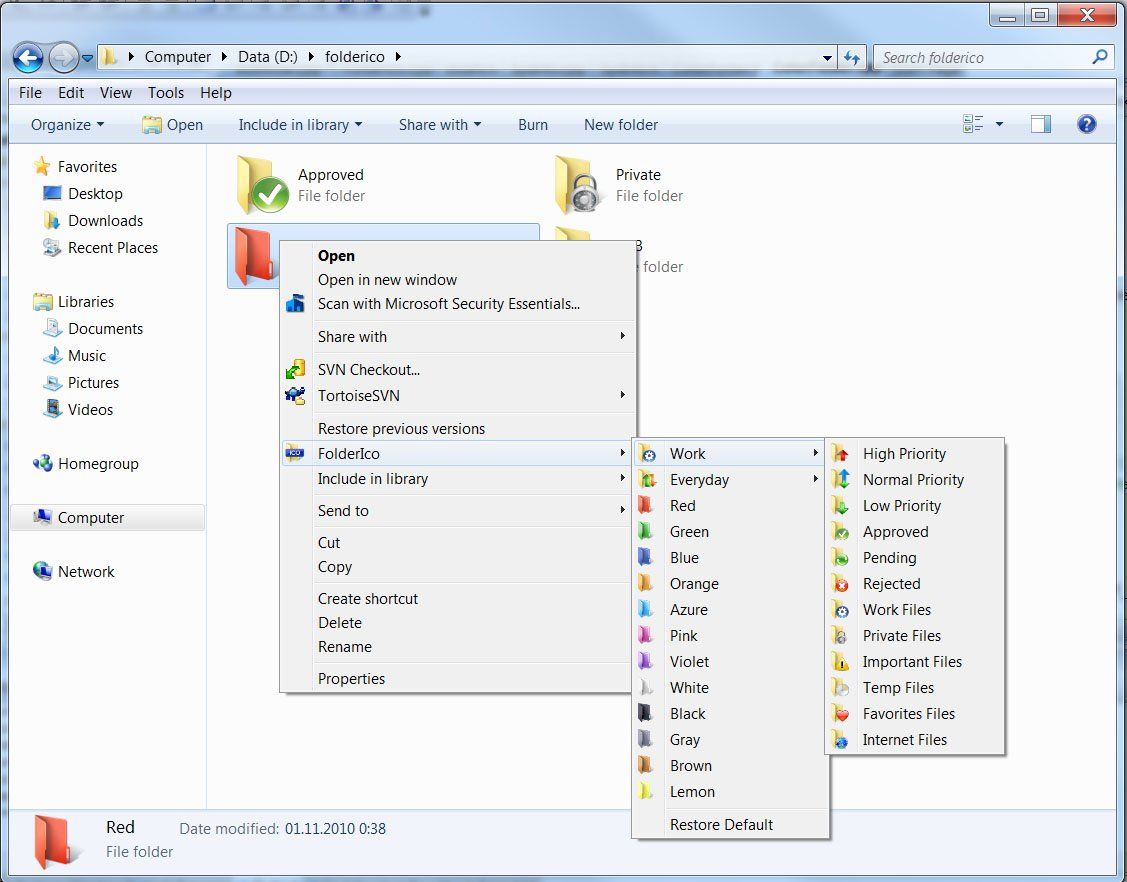1127x882 pixels.
Task: Select the Internet Files folder icon
Action: (x=904, y=739)
